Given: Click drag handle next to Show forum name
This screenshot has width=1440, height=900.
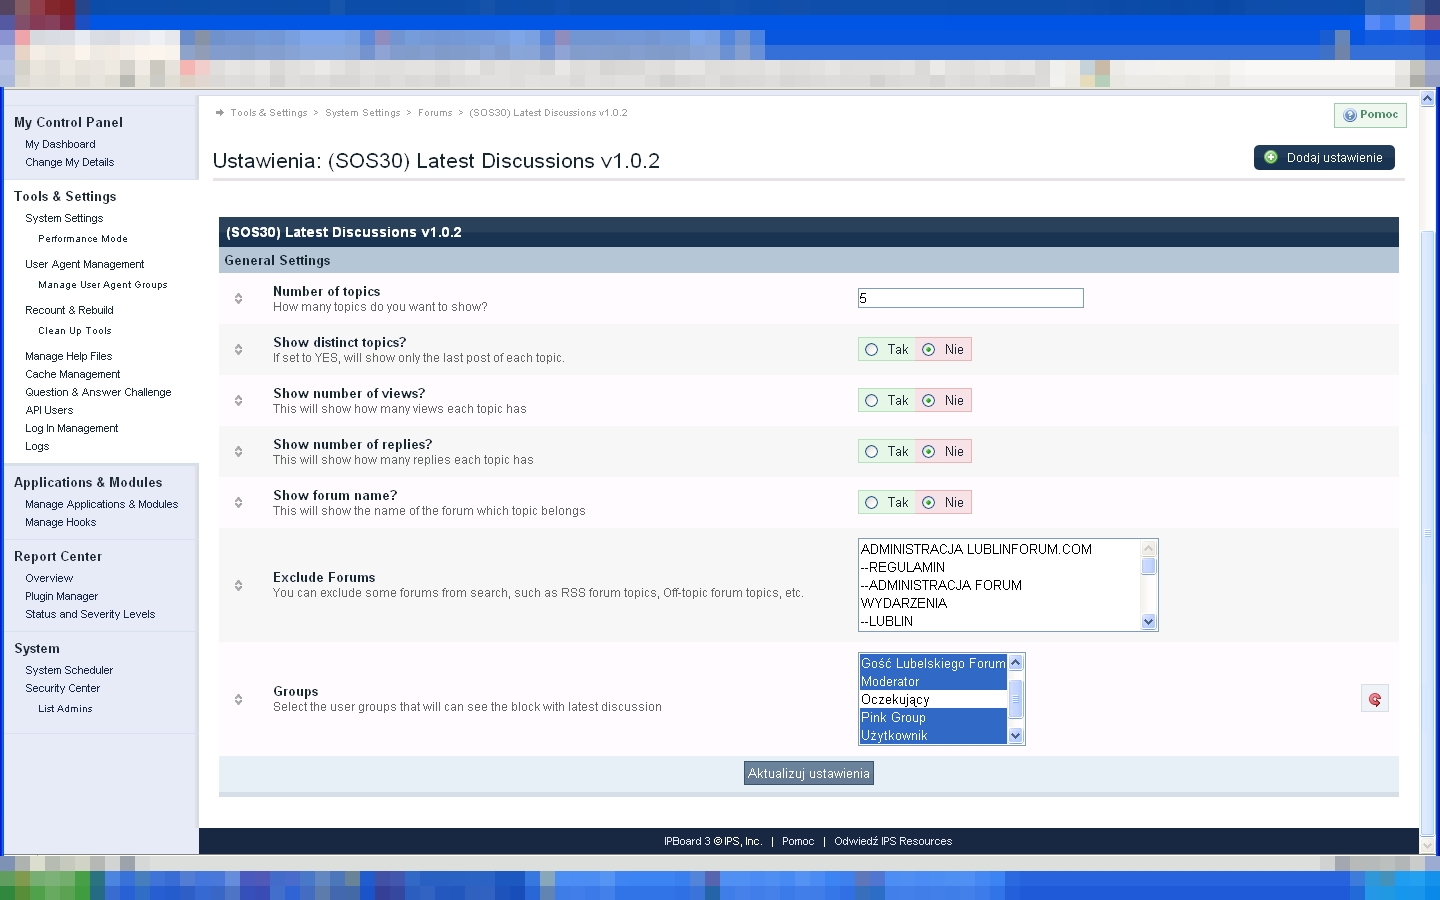Looking at the screenshot, I should pyautogui.click(x=238, y=502).
